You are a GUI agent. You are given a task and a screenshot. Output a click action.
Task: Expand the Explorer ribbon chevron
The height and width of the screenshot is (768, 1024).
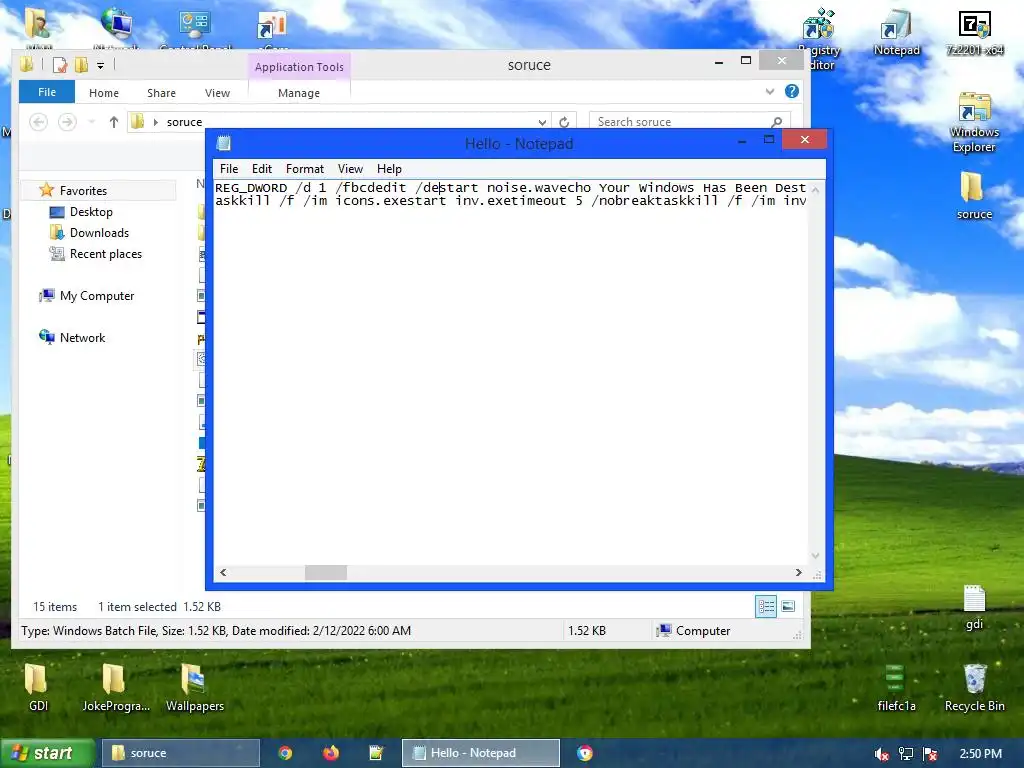(770, 91)
